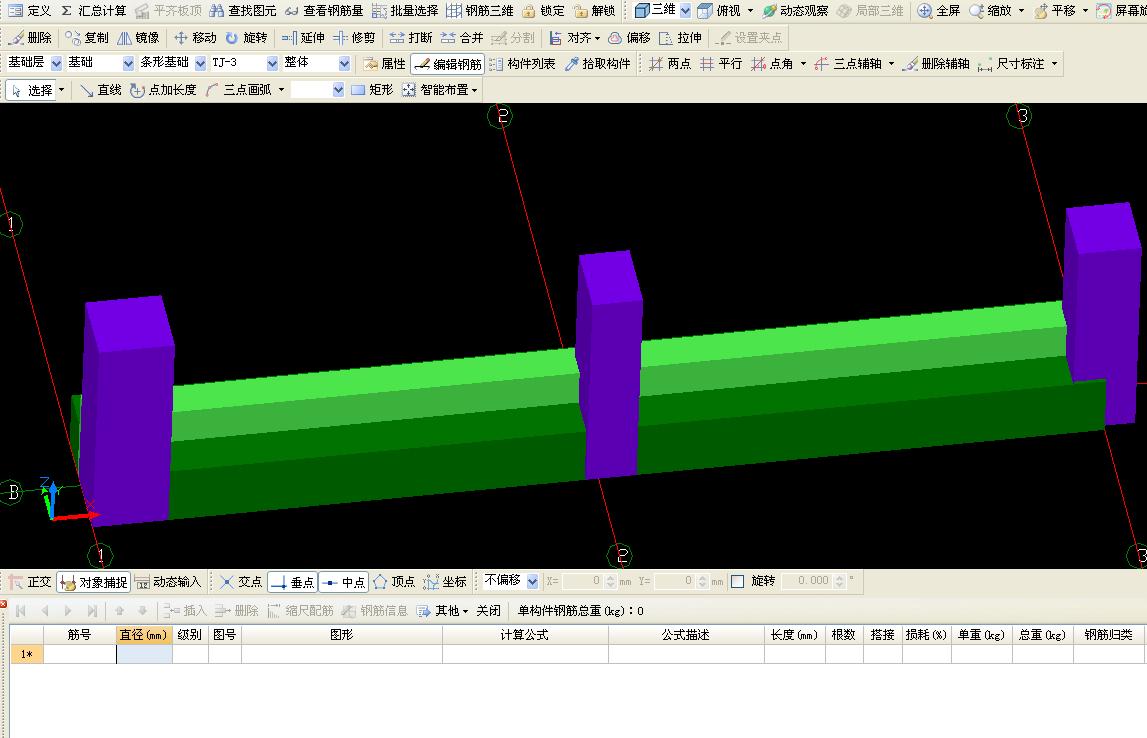Expand the 不偏移 offset dropdown
The height and width of the screenshot is (738, 1147).
532,581
